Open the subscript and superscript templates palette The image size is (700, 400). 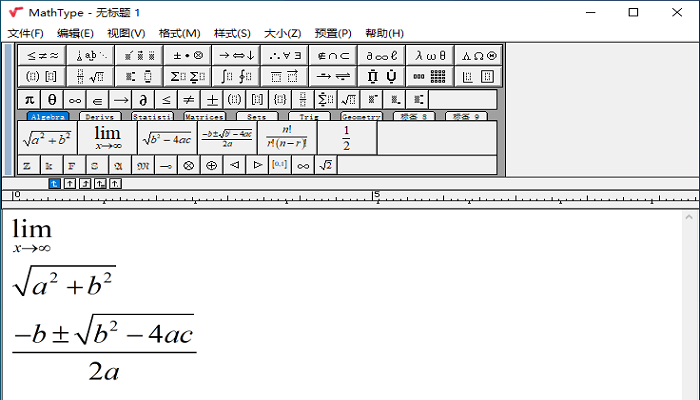coord(139,76)
